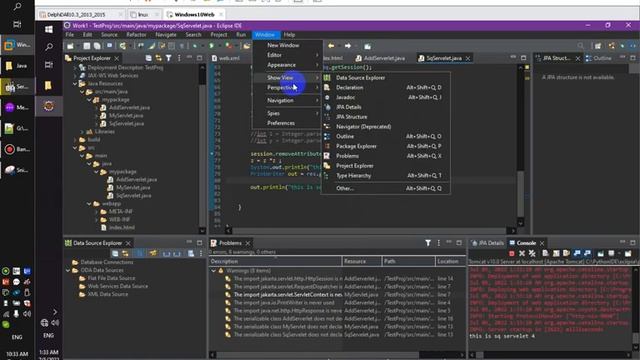Expand Perspective submenu

pyautogui.click(x=287, y=87)
